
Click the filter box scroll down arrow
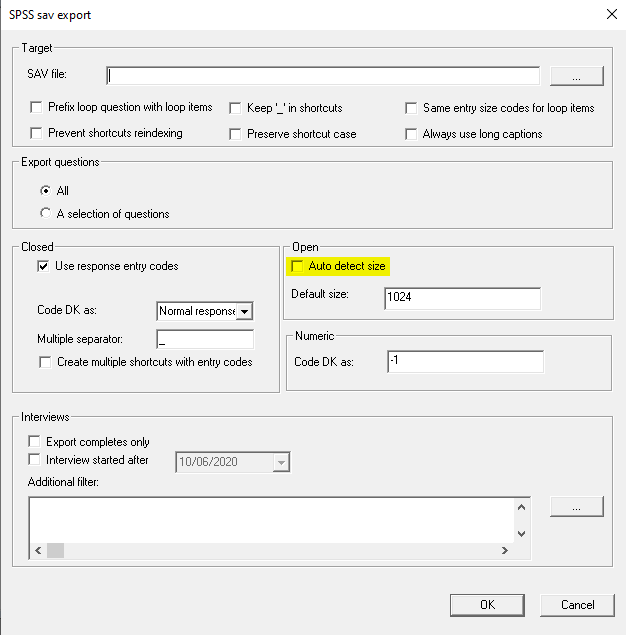click(522, 534)
